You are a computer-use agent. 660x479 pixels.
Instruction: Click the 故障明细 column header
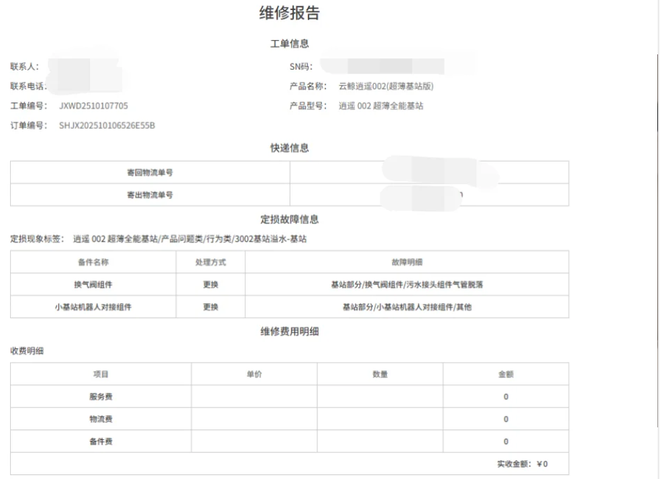point(406,262)
